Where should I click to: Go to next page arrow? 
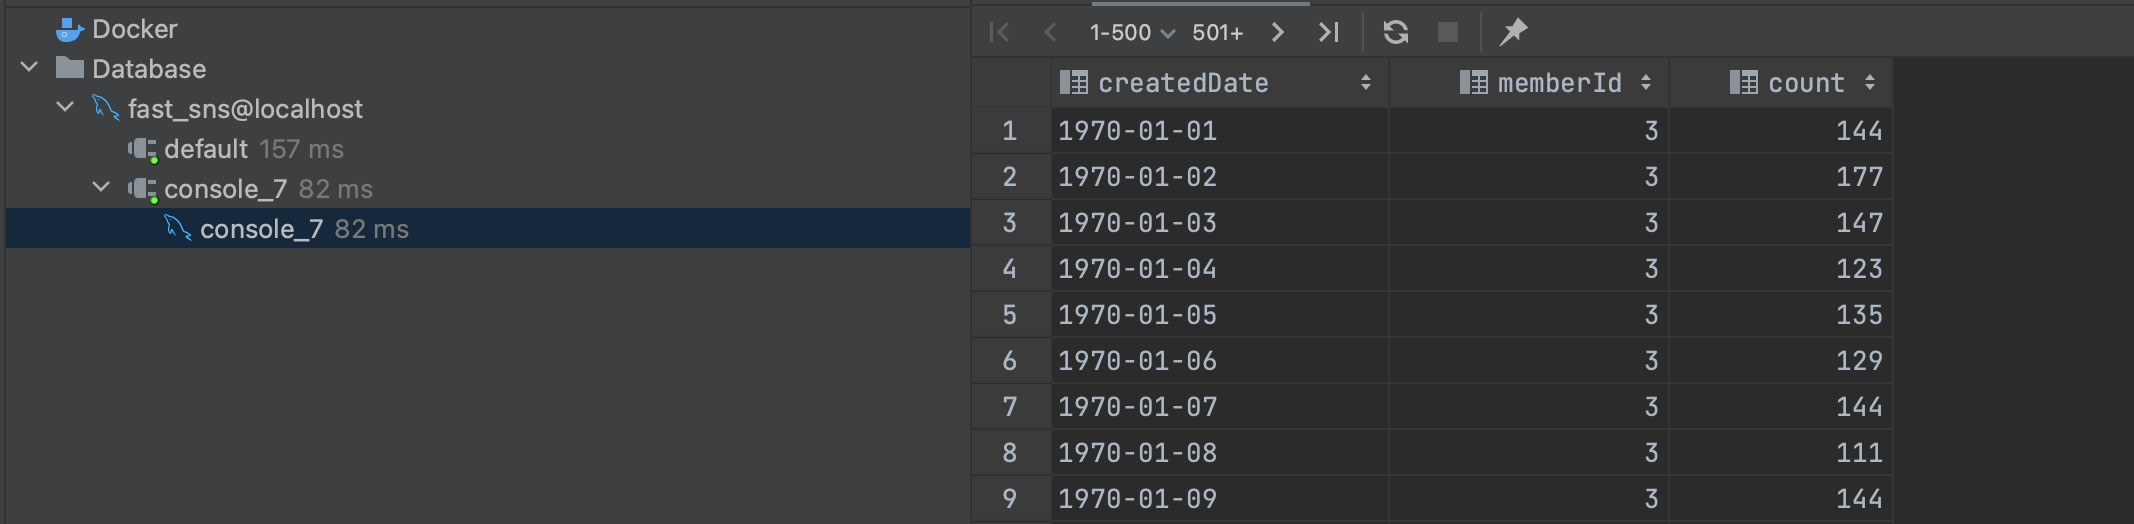pos(1277,32)
